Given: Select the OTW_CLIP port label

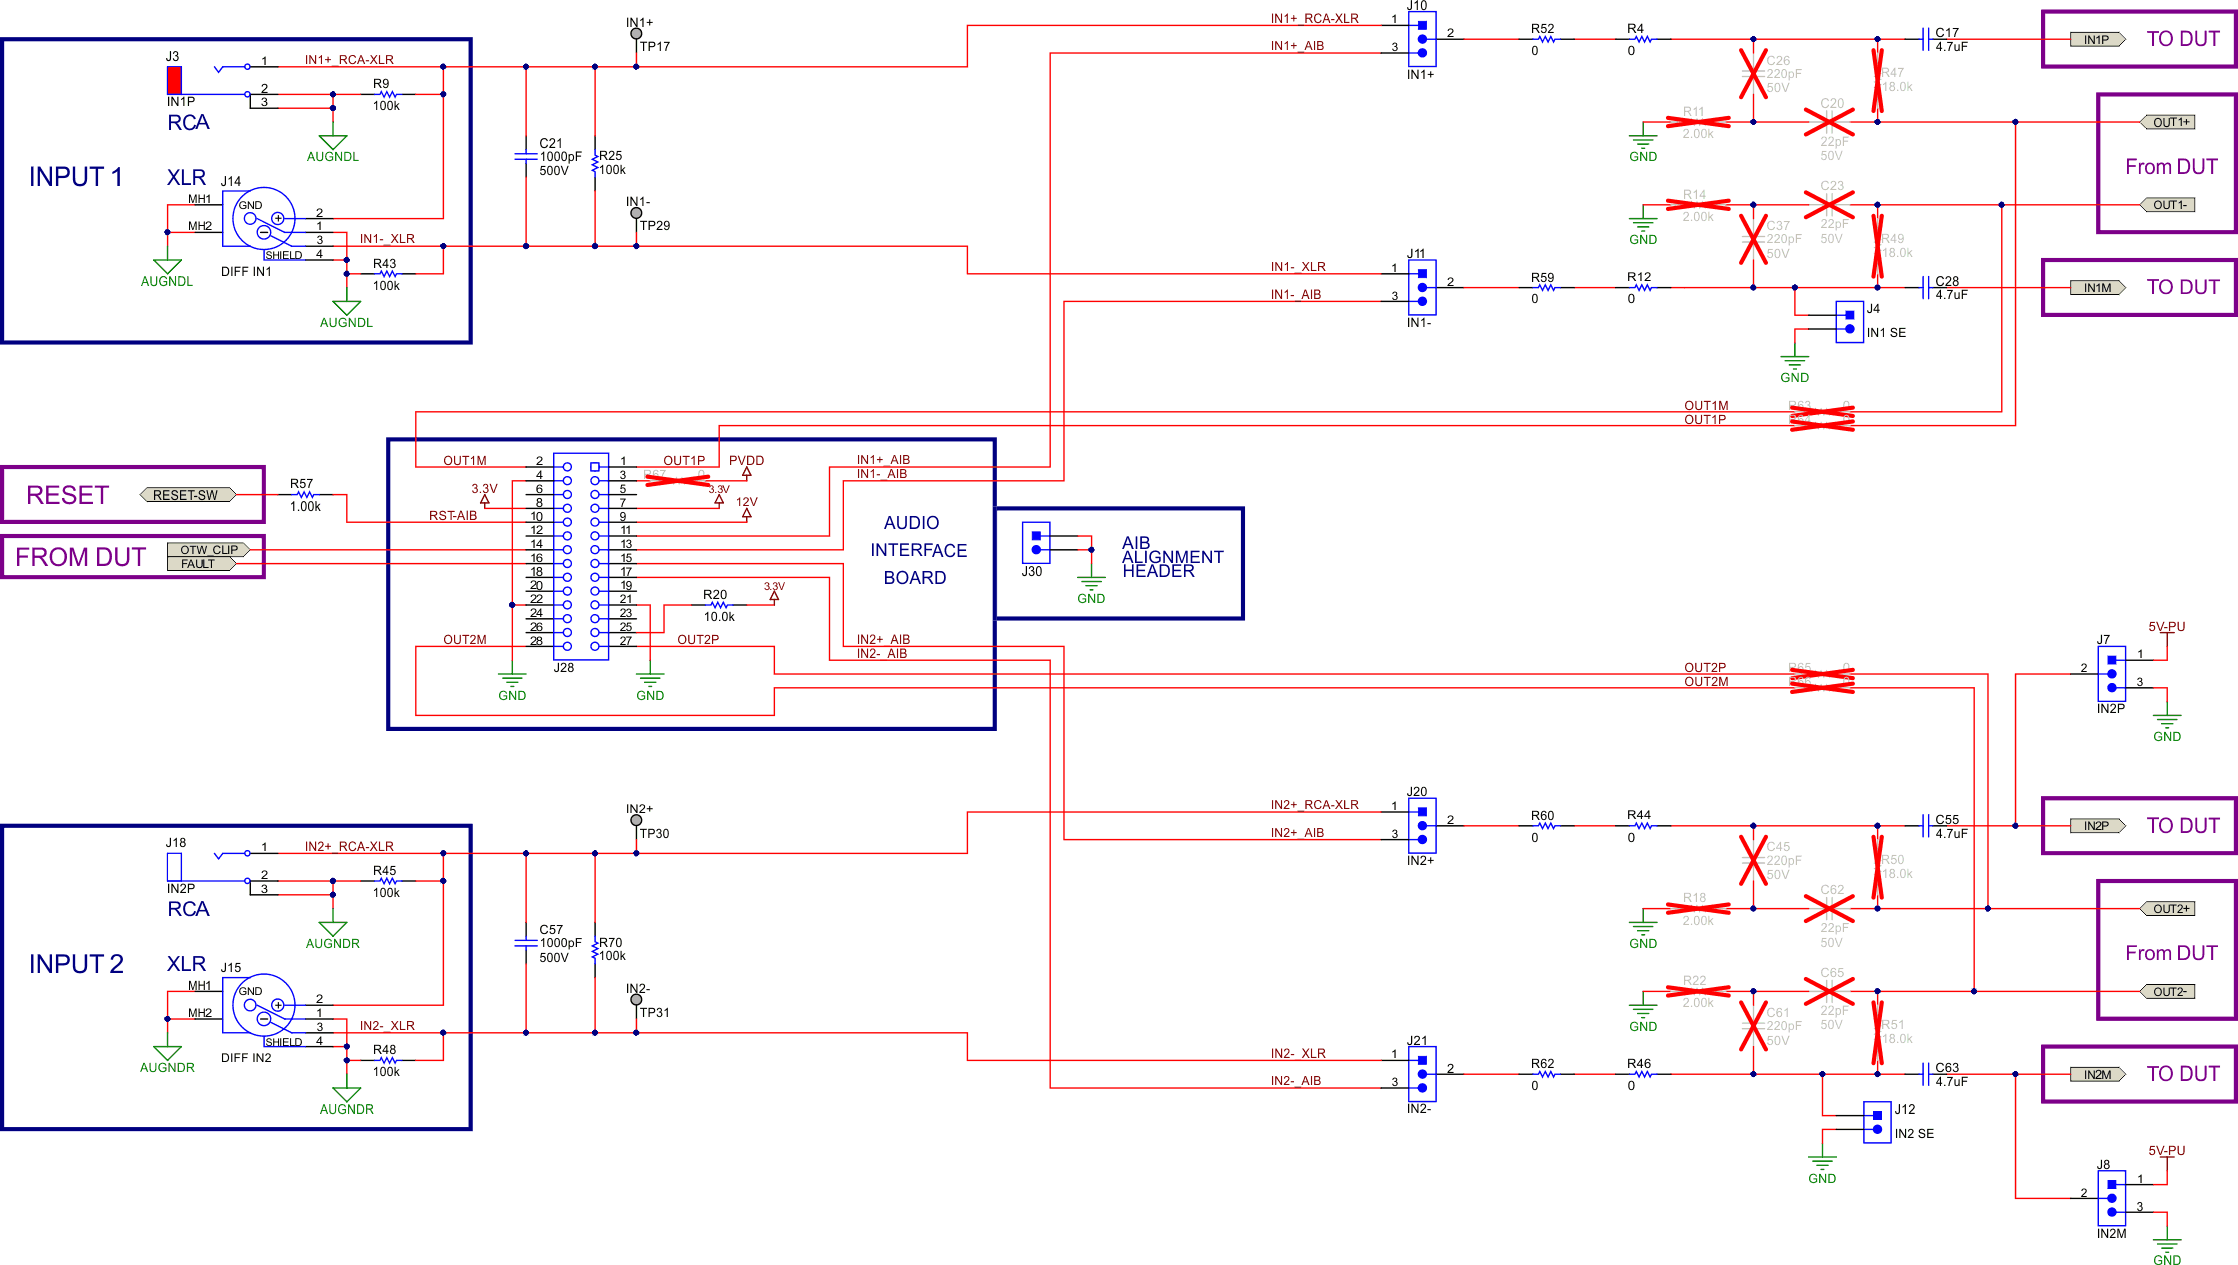Looking at the screenshot, I should [208, 549].
